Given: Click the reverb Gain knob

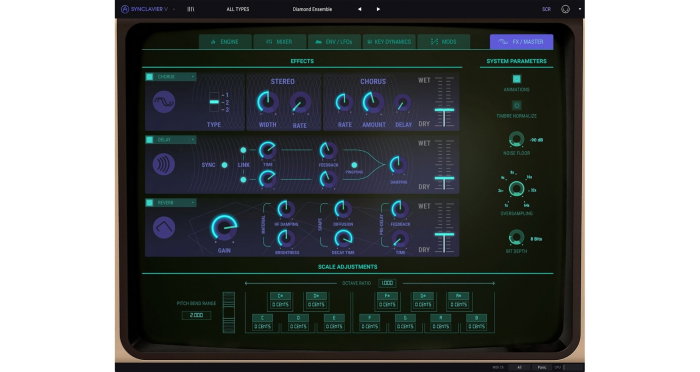Looking at the screenshot, I should 224,228.
